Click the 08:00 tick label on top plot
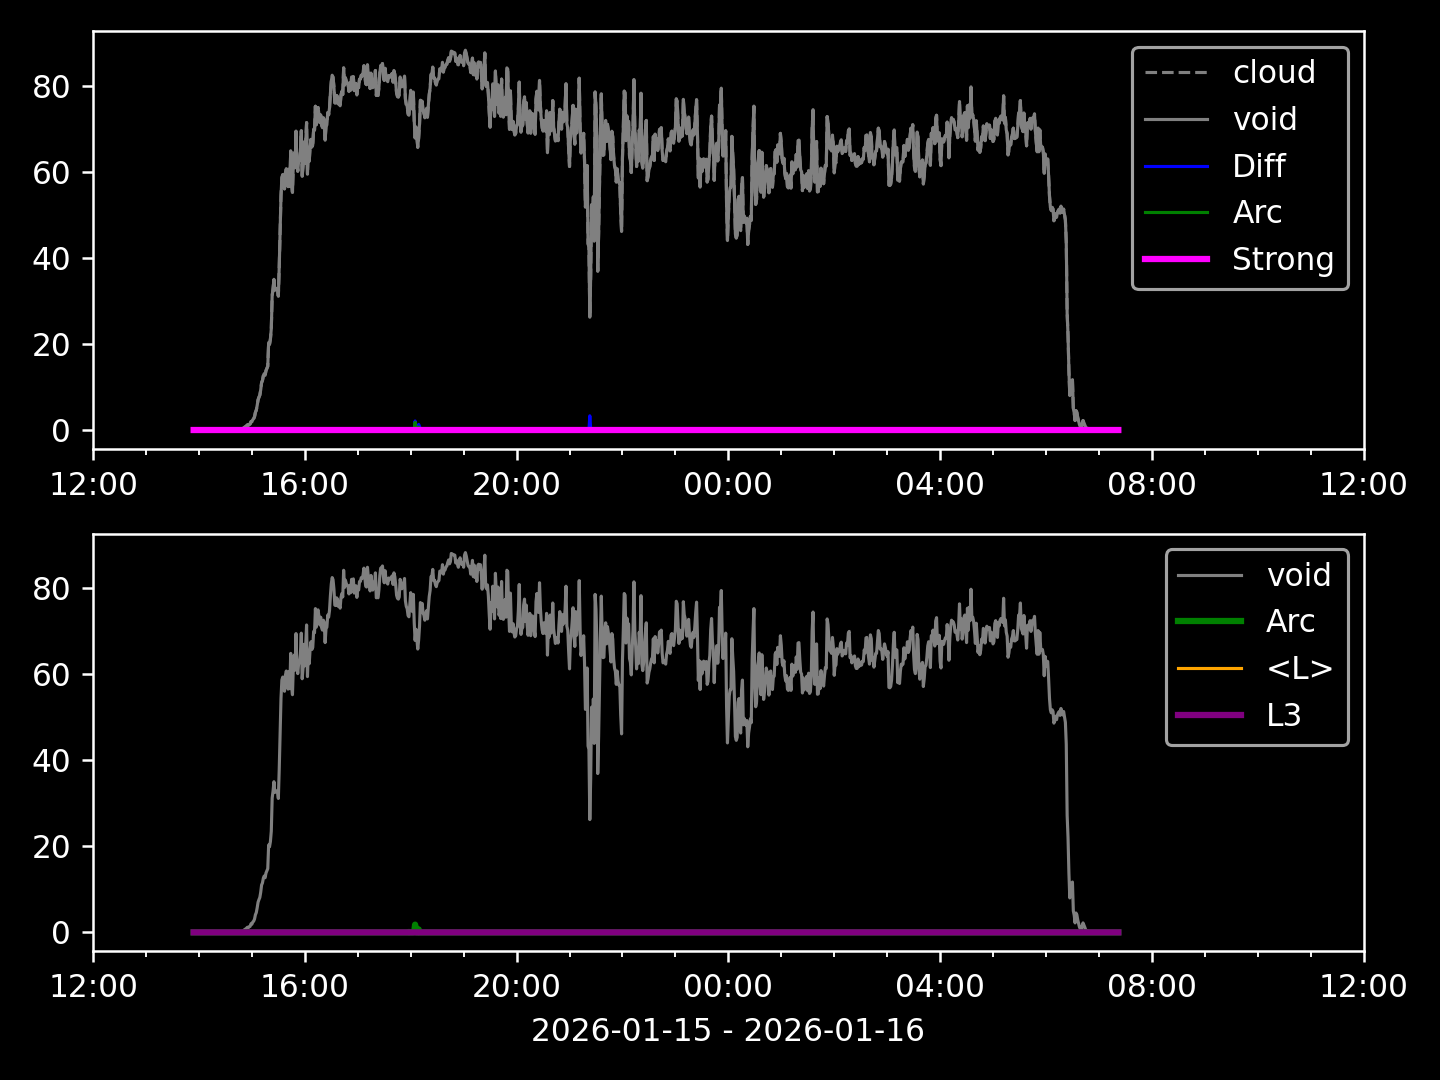This screenshot has height=1080, width=1440. tap(1151, 485)
